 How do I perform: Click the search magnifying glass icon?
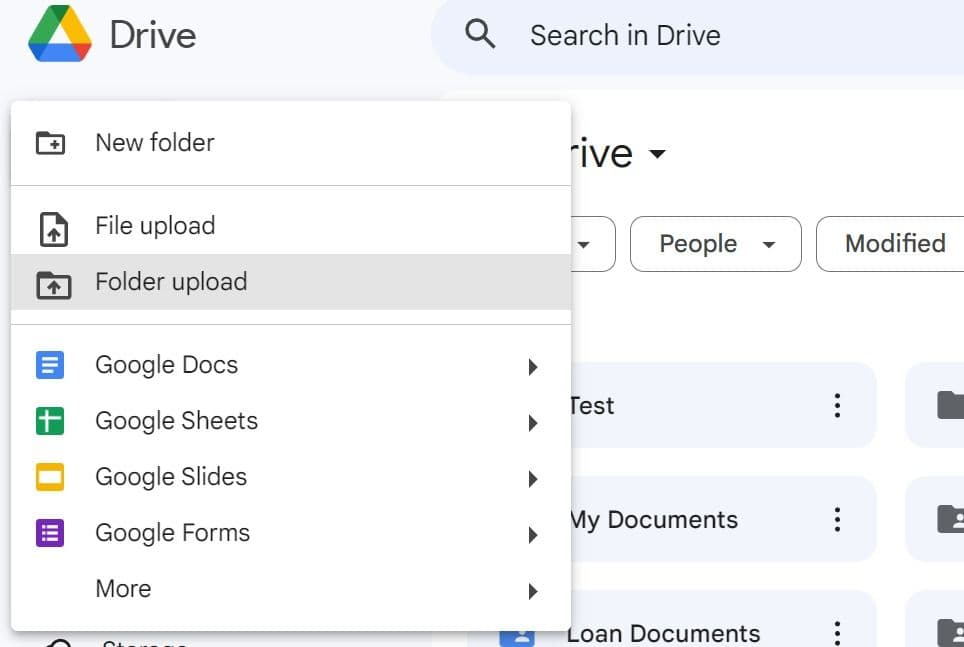[480, 33]
